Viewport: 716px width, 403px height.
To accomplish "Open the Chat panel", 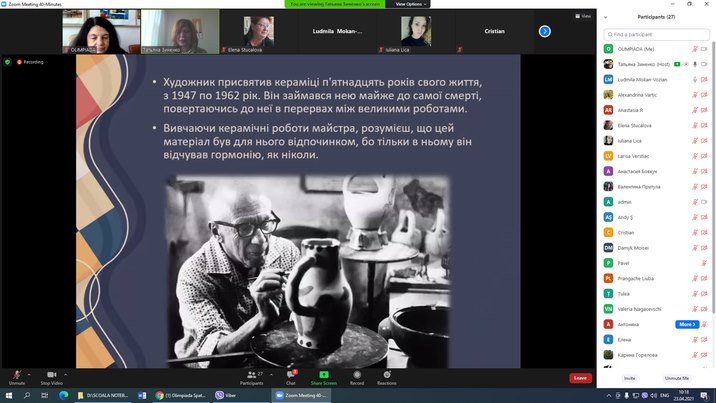I will (290, 376).
